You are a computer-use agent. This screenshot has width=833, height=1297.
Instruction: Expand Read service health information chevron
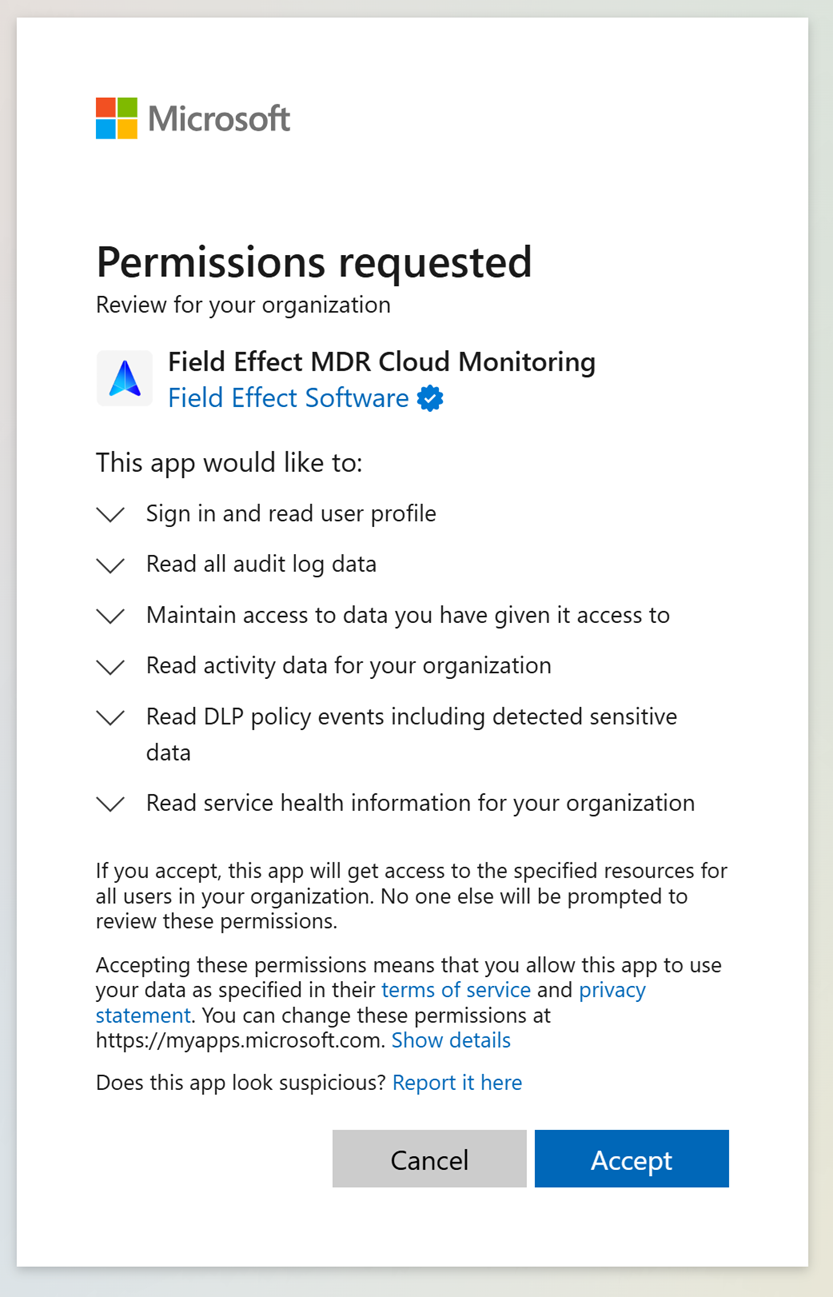coord(110,803)
